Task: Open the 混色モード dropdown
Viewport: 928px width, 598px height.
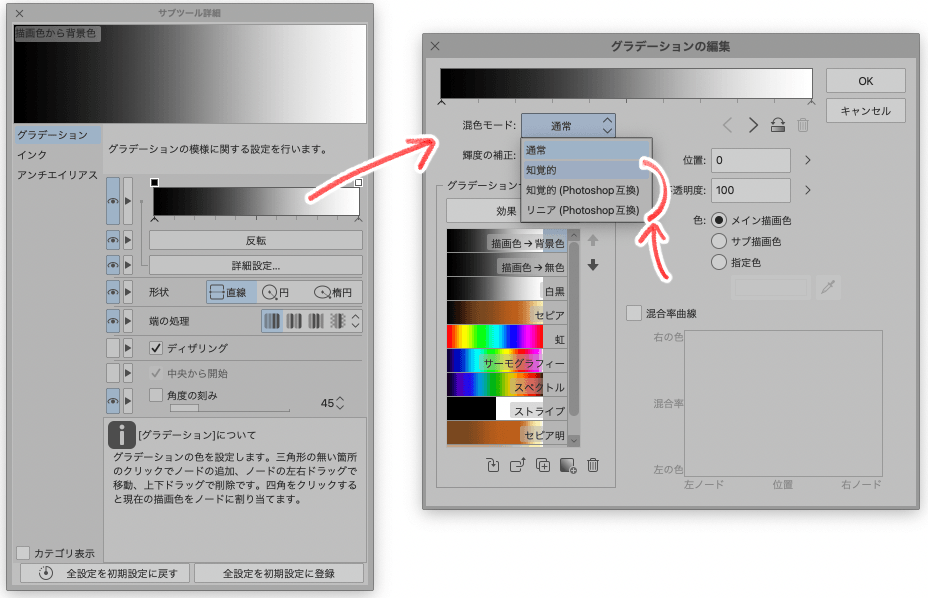Action: [x=568, y=126]
